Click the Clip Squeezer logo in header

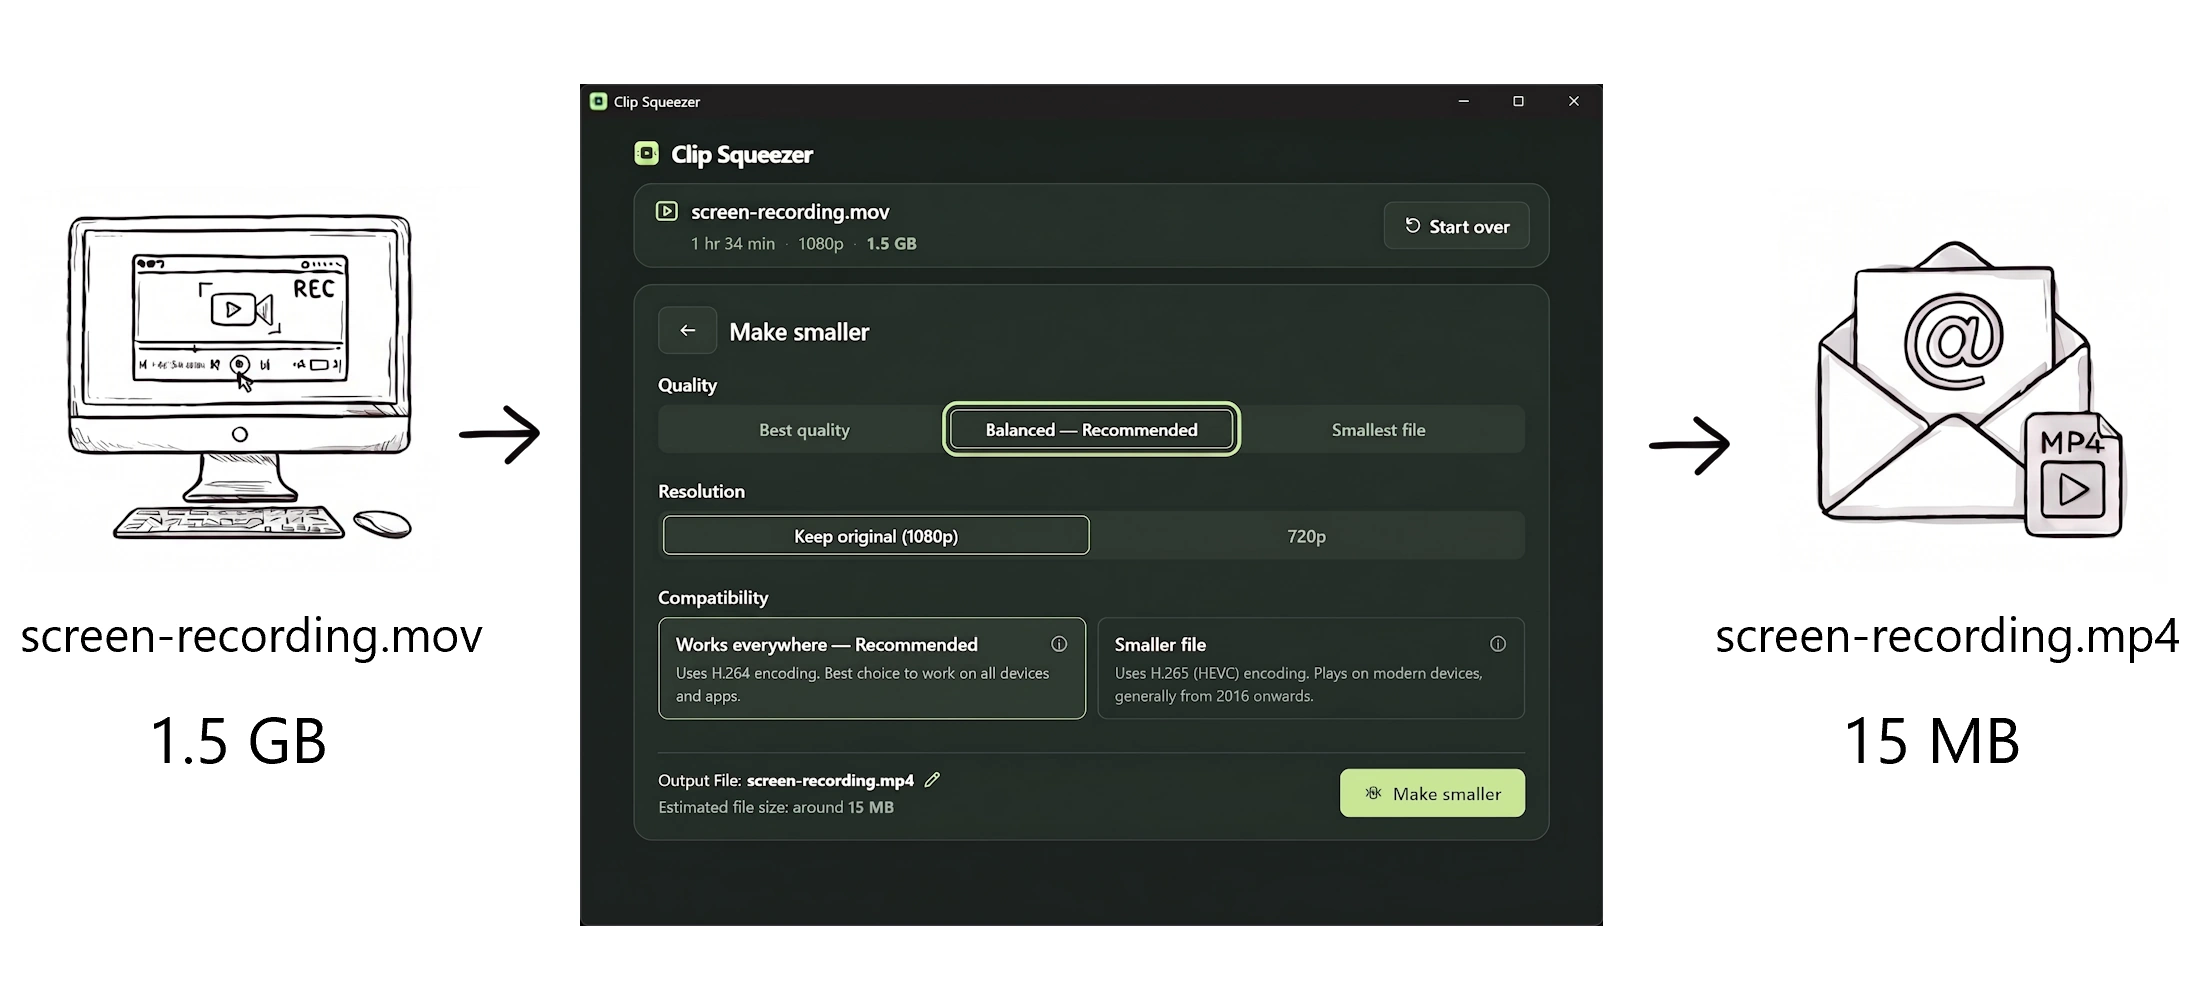pos(647,154)
